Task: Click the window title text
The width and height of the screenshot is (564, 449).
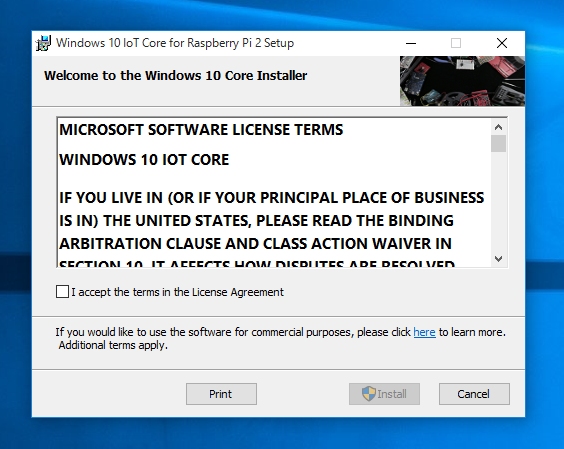Action: [175, 43]
